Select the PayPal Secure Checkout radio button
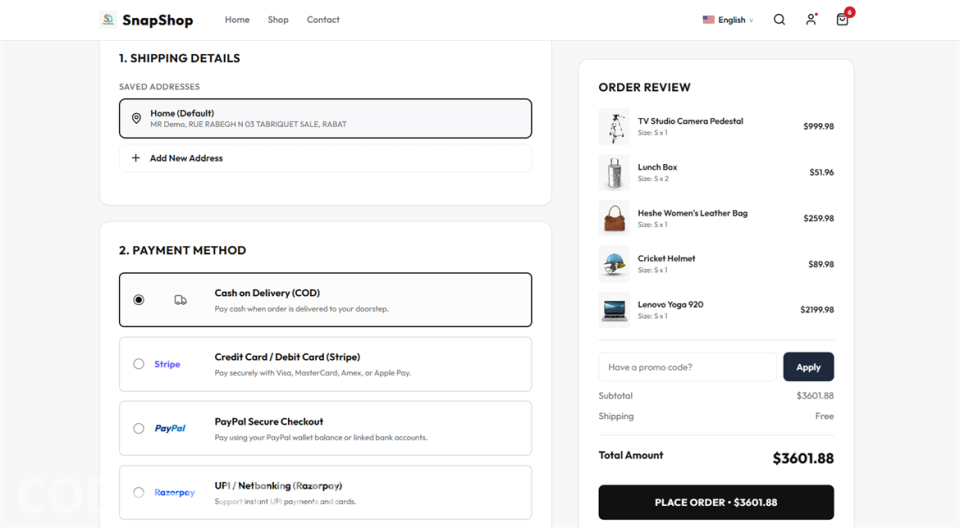 tap(139, 428)
